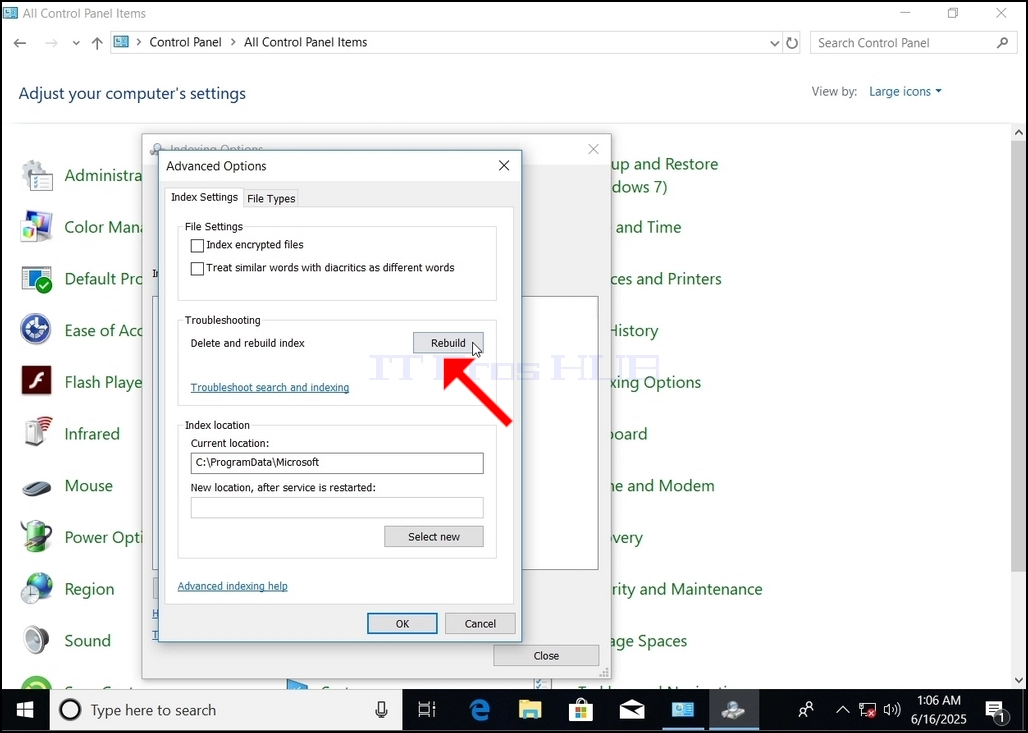
Task: Open the Mouse settings icon
Action: 37,486
